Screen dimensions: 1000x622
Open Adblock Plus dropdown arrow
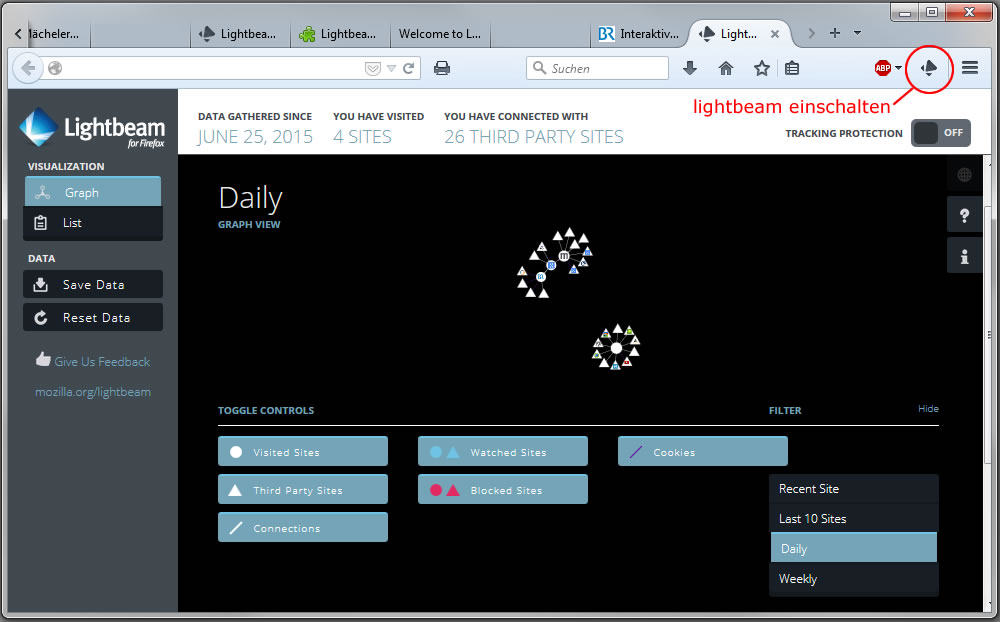point(898,68)
